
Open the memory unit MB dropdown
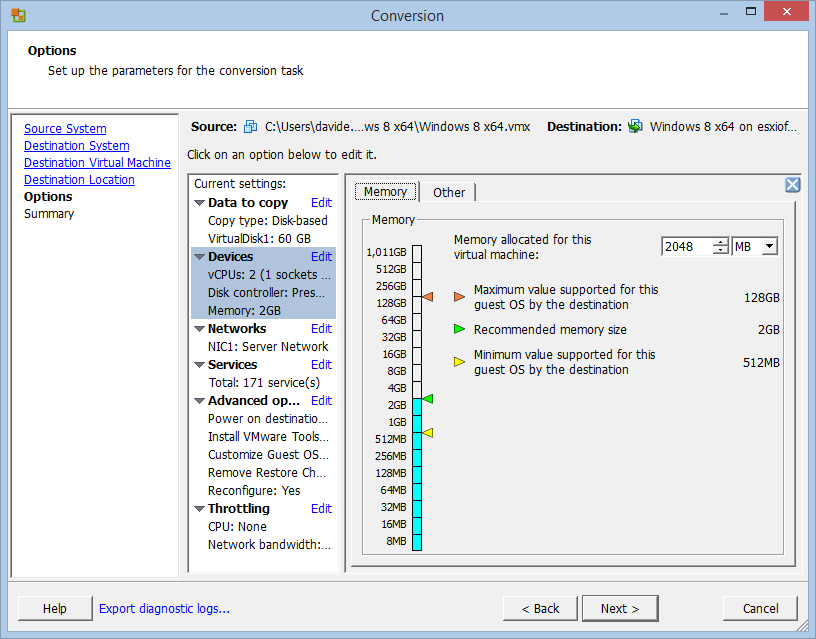click(x=769, y=246)
